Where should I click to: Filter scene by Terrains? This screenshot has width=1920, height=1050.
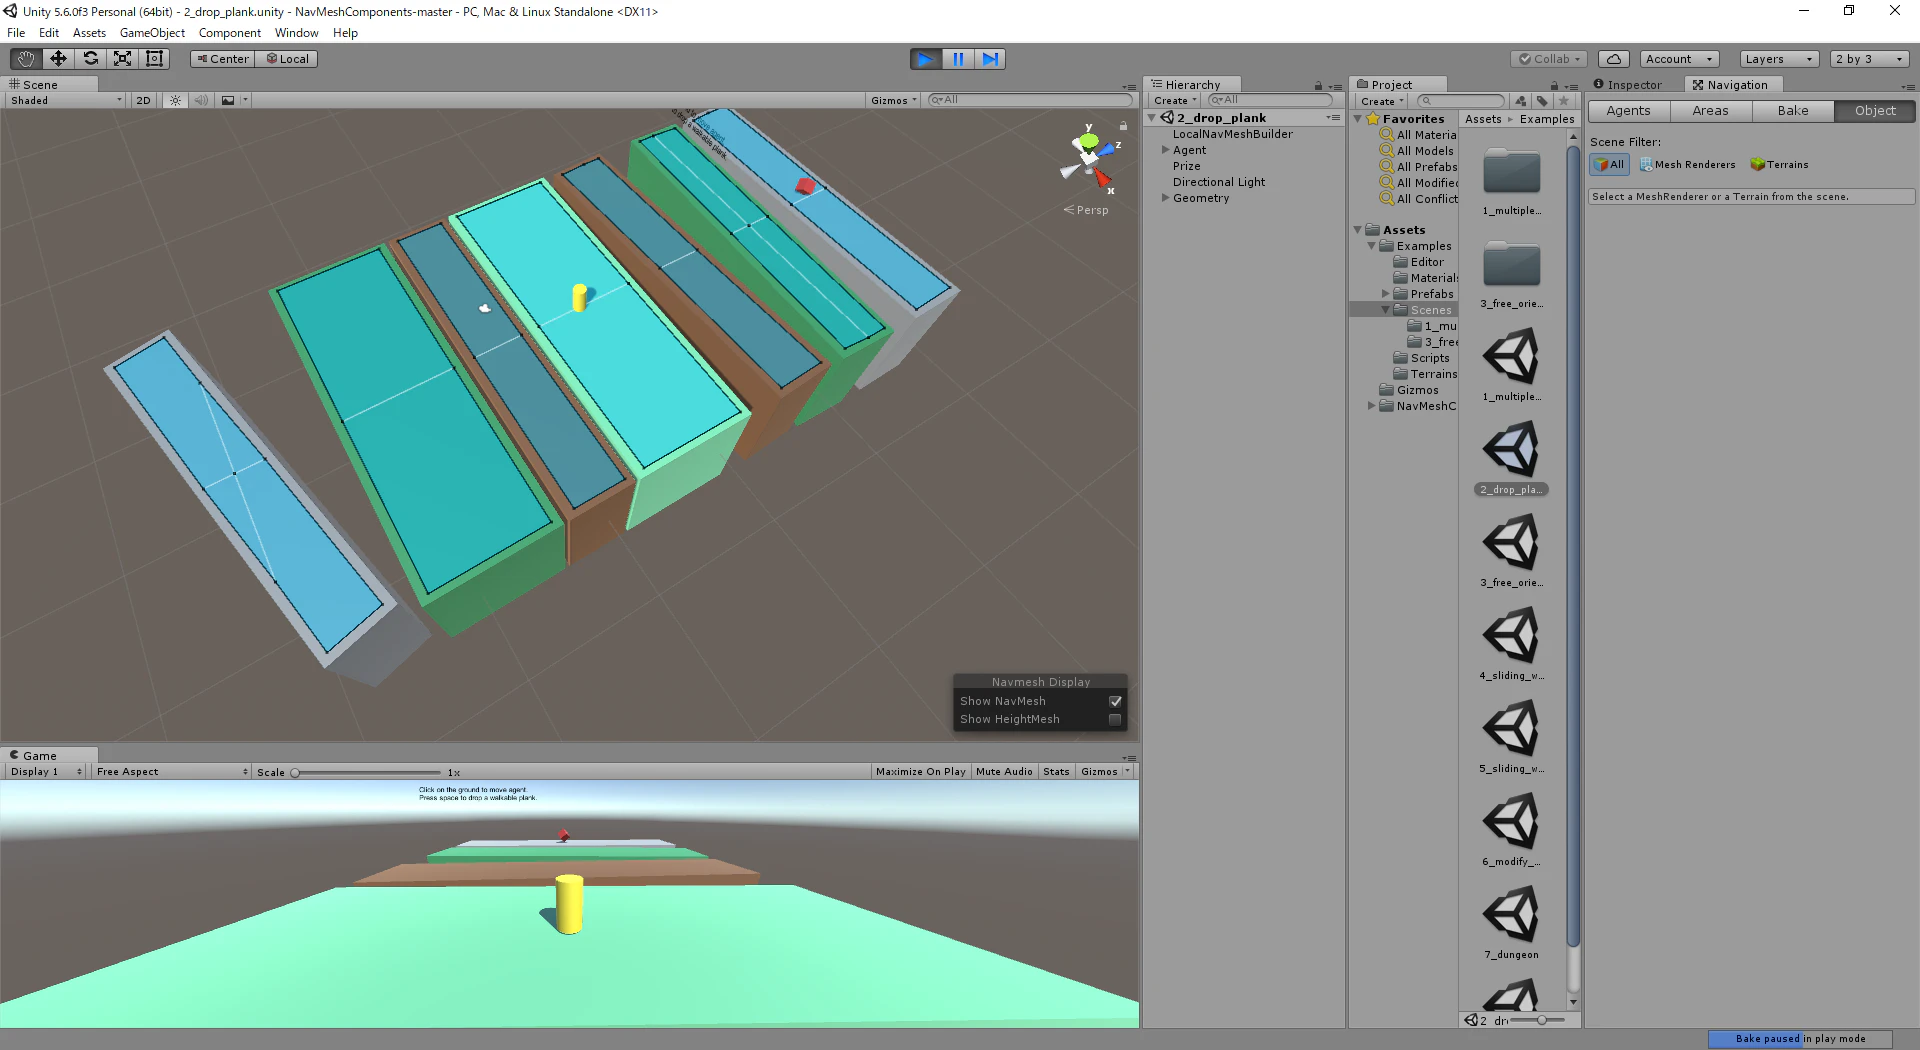pyautogui.click(x=1779, y=165)
